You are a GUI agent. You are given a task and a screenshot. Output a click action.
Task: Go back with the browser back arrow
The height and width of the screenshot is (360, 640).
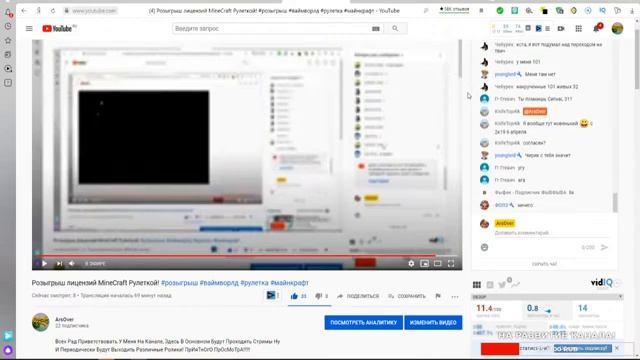point(24,11)
